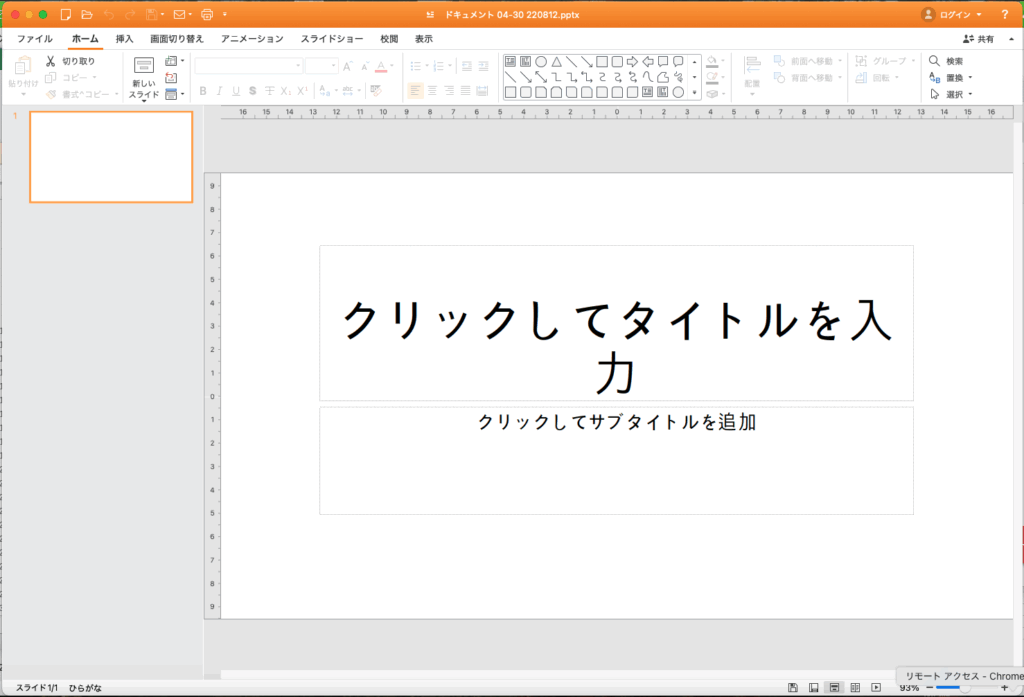This screenshot has width=1024, height=697.
Task: Click the search (検索) magnifier icon
Action: click(x=934, y=61)
